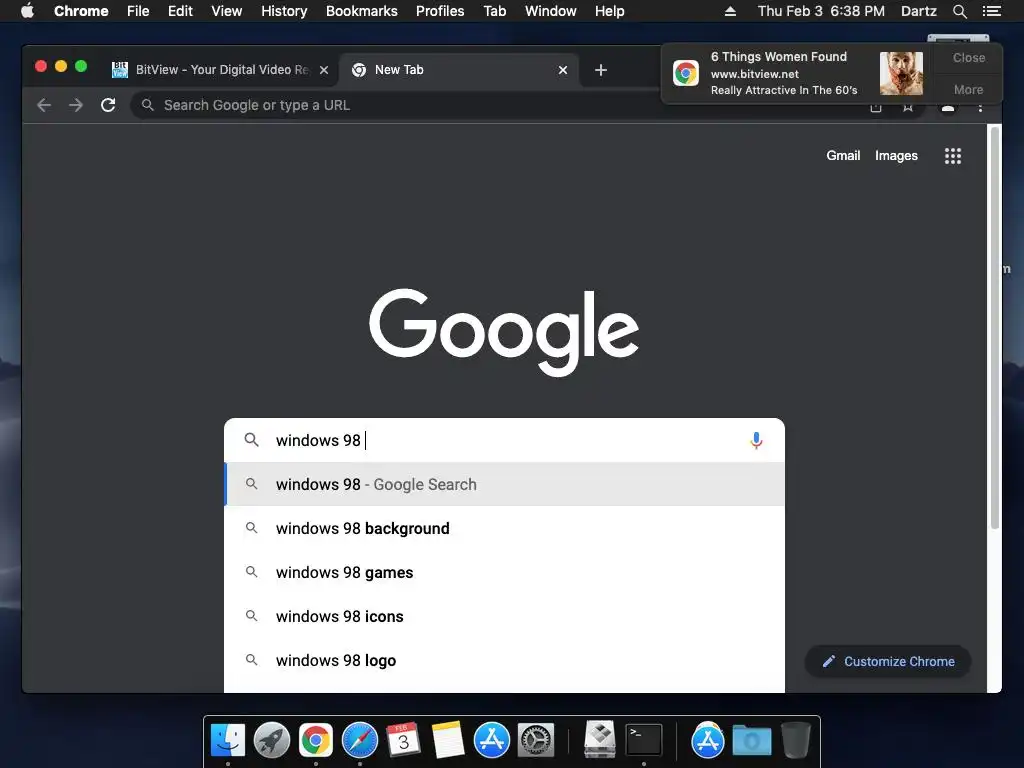Open the disk utility icon in the Dock
This screenshot has height=768, width=1024.
tap(600, 739)
